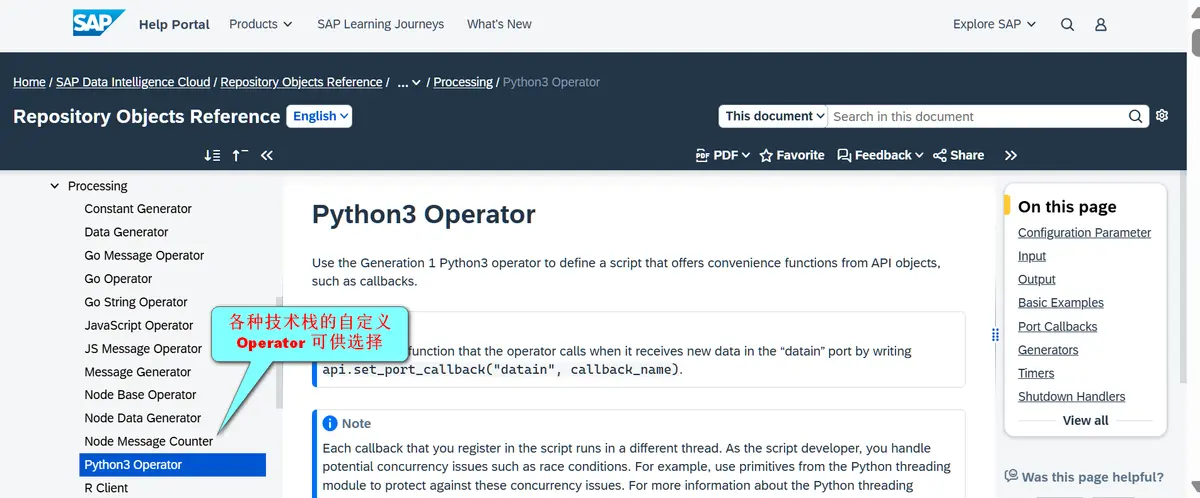Viewport: 1200px width, 498px height.
Task: Jump to Timers section
Action: click(1036, 373)
